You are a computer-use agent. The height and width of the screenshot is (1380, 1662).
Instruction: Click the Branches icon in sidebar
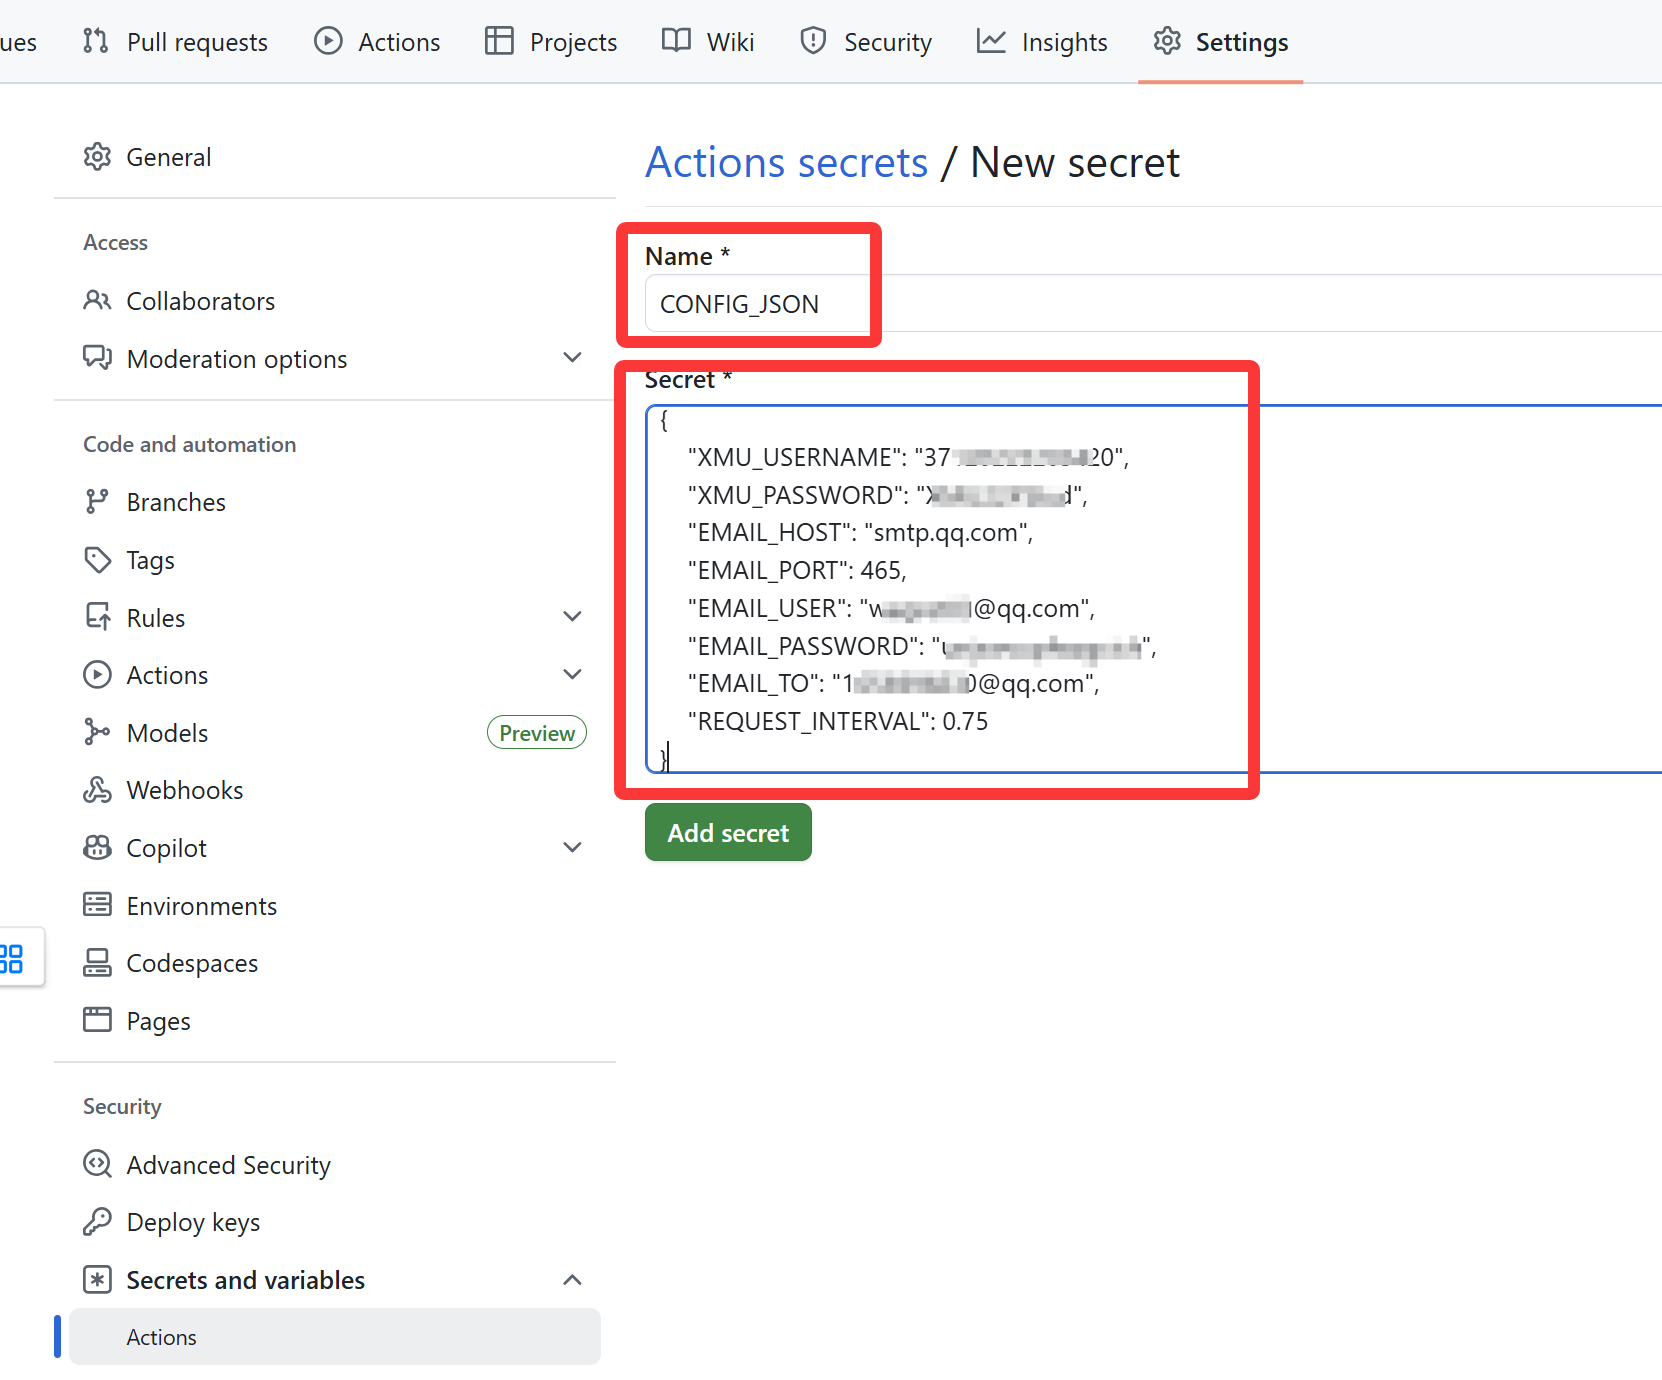coord(97,502)
